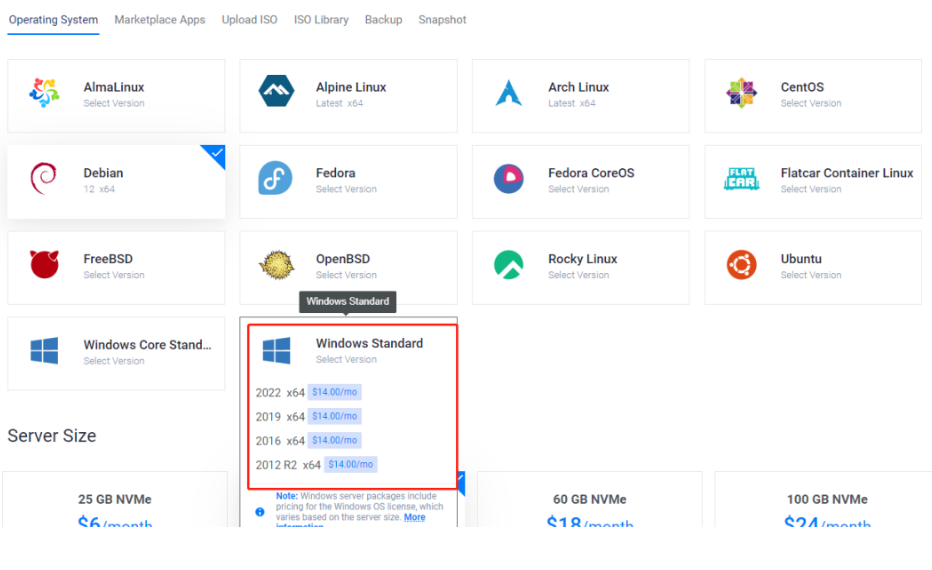
Task: Click the Arch Linux logo icon
Action: coord(509,94)
